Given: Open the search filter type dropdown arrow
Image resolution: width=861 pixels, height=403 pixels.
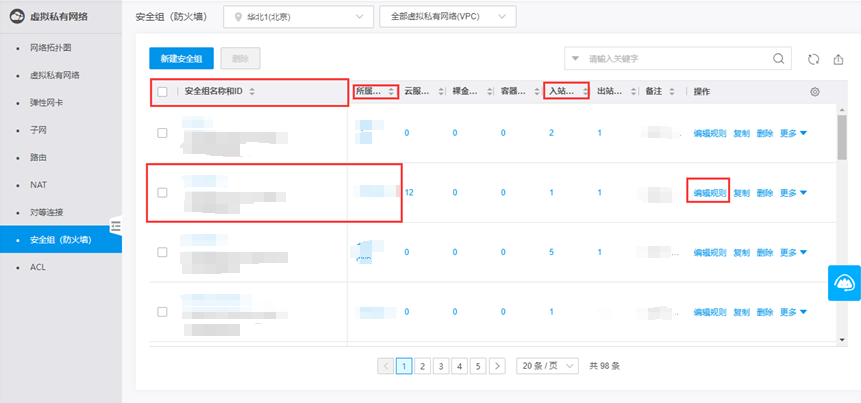Looking at the screenshot, I should (x=575, y=58).
